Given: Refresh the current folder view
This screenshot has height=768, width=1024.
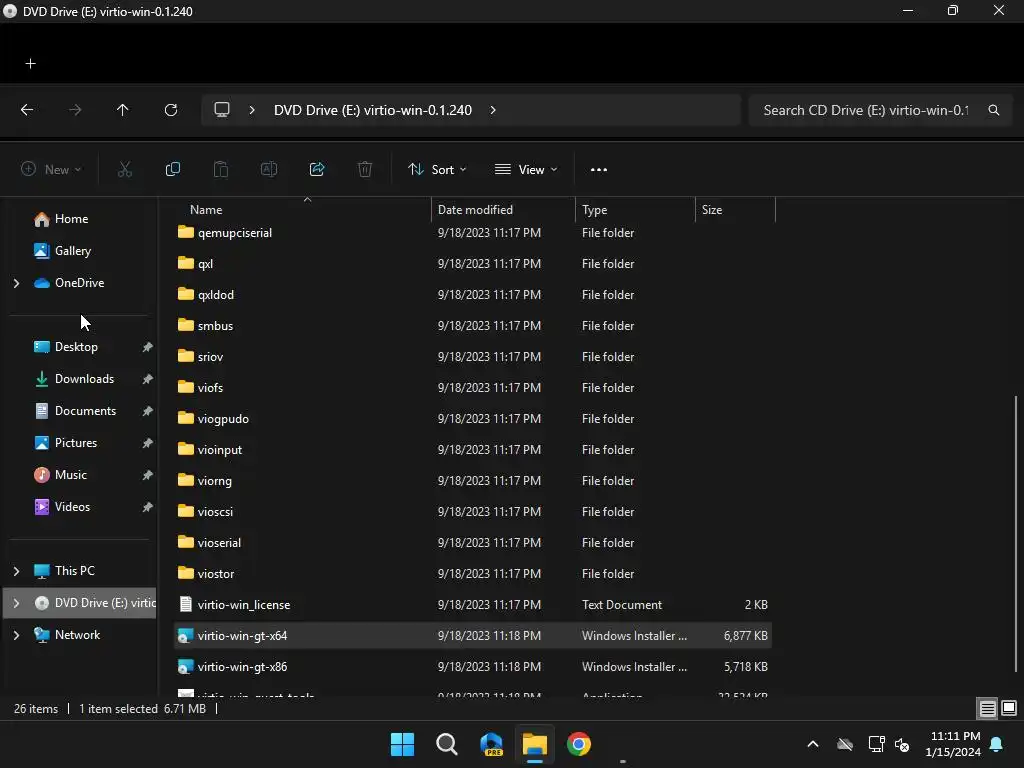Looking at the screenshot, I should pyautogui.click(x=171, y=110).
